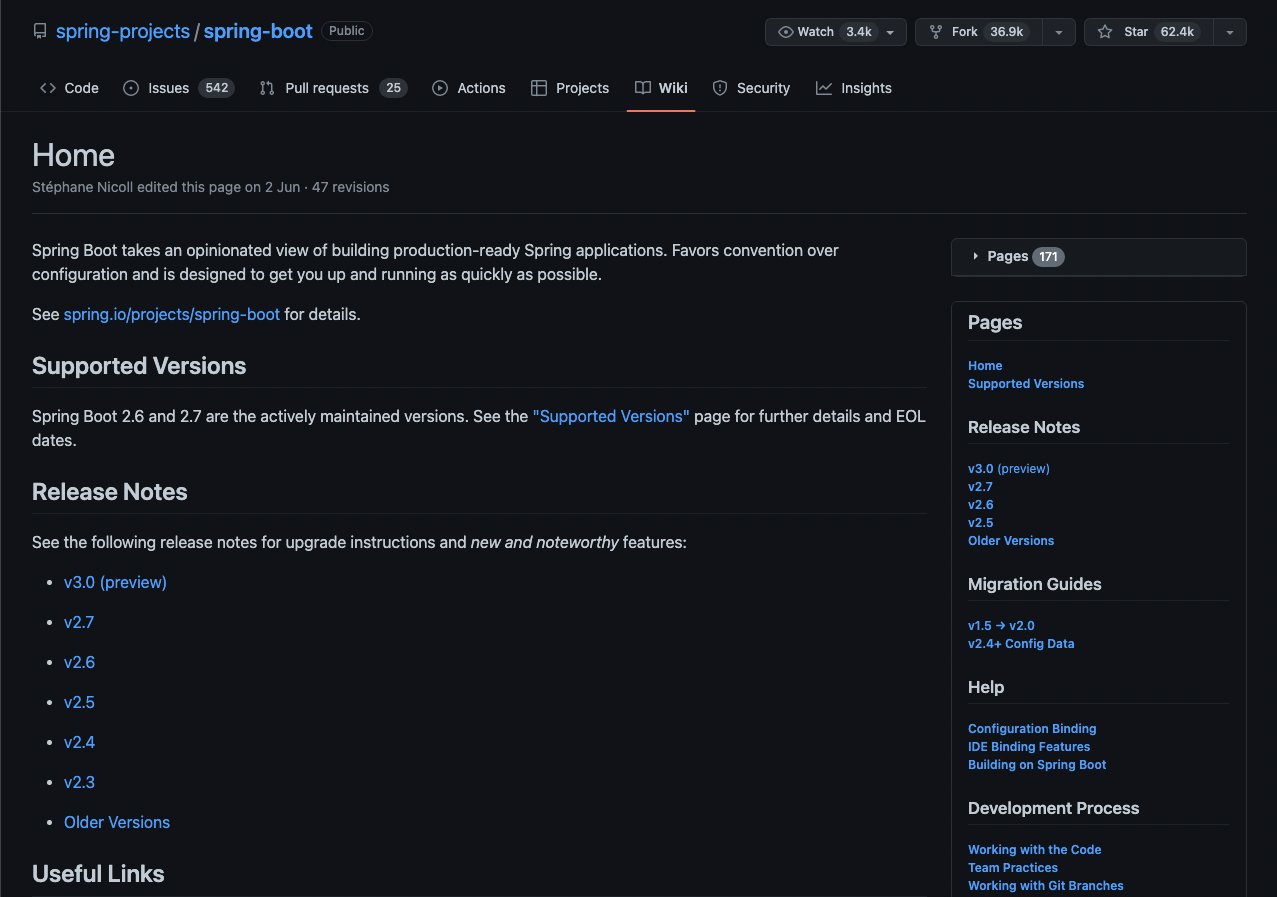
Task: Click the Star 62.4k button
Action: (x=1149, y=32)
